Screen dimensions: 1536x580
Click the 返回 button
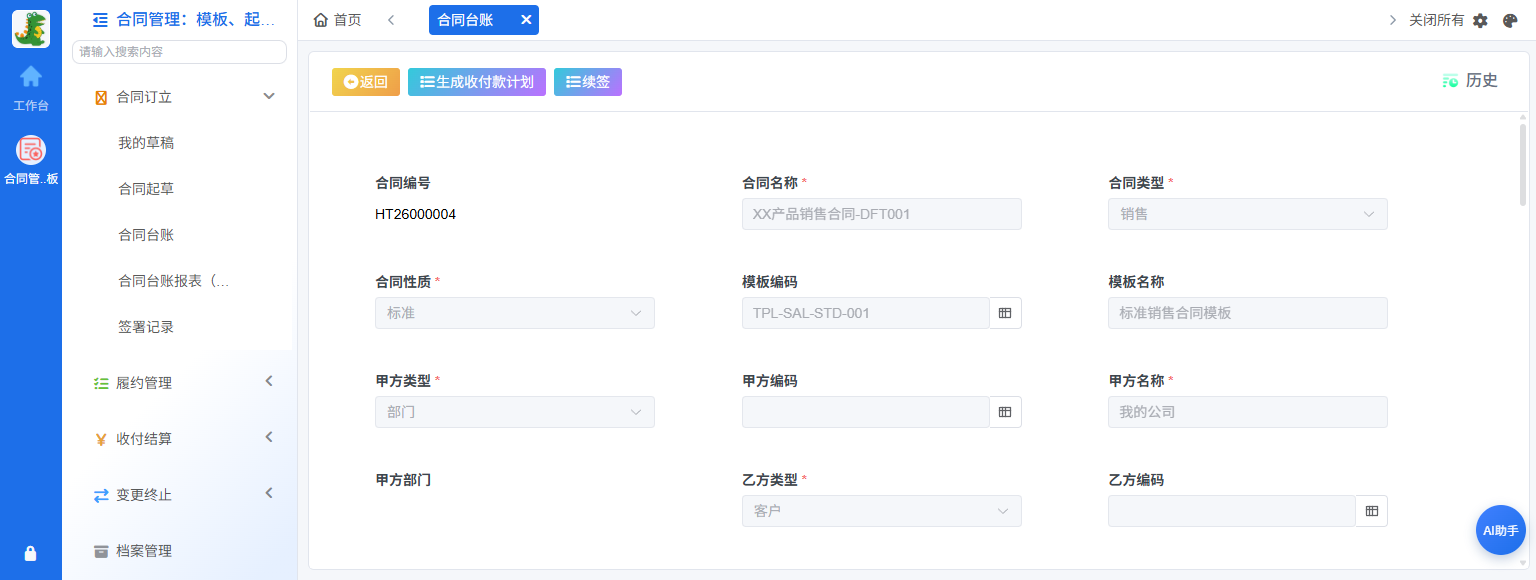pos(366,82)
